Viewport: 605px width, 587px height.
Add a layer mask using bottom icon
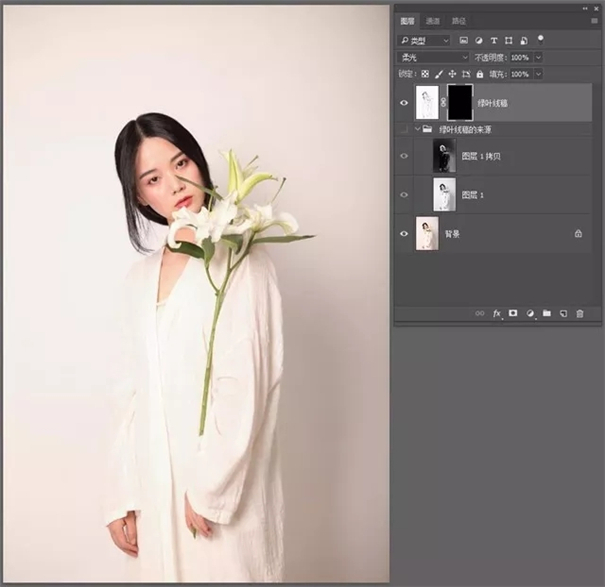click(x=513, y=313)
